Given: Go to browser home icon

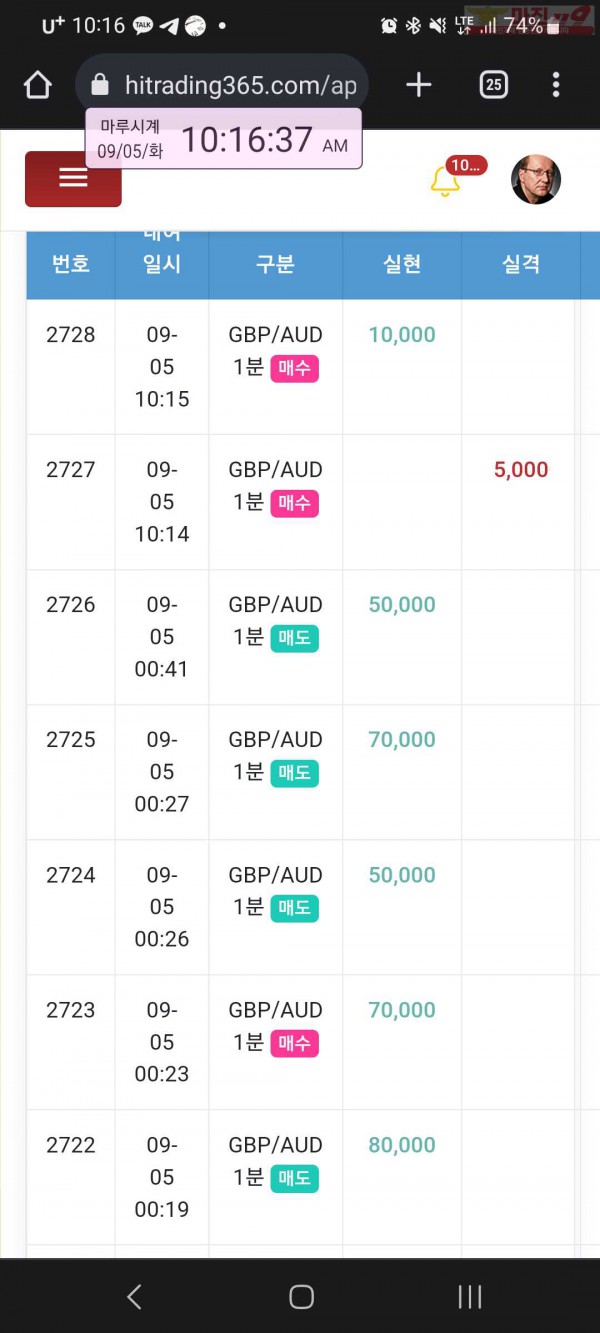Looking at the screenshot, I should coord(37,85).
